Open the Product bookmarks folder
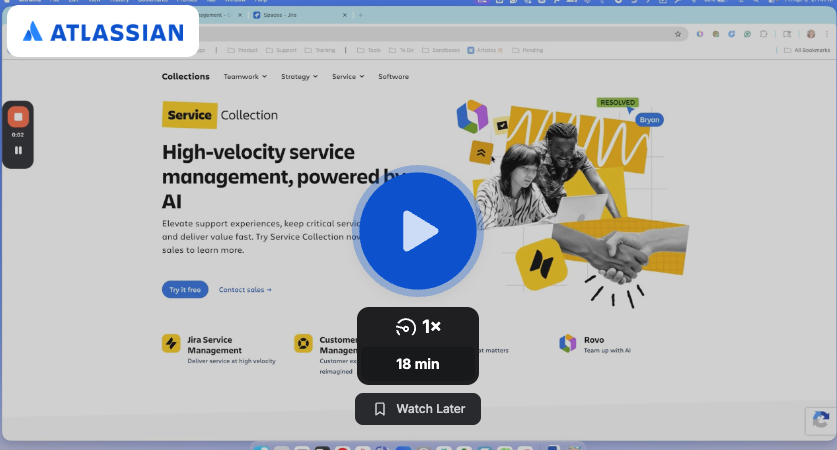Viewport: 837px width, 450px height. (243, 50)
